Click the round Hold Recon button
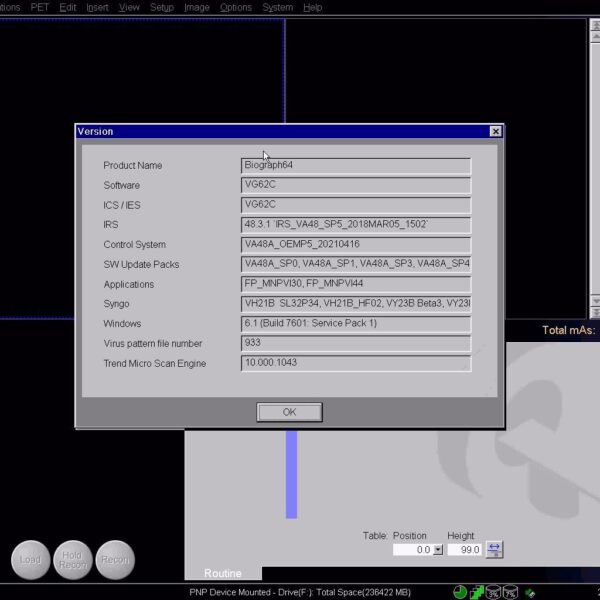 [x=72, y=559]
